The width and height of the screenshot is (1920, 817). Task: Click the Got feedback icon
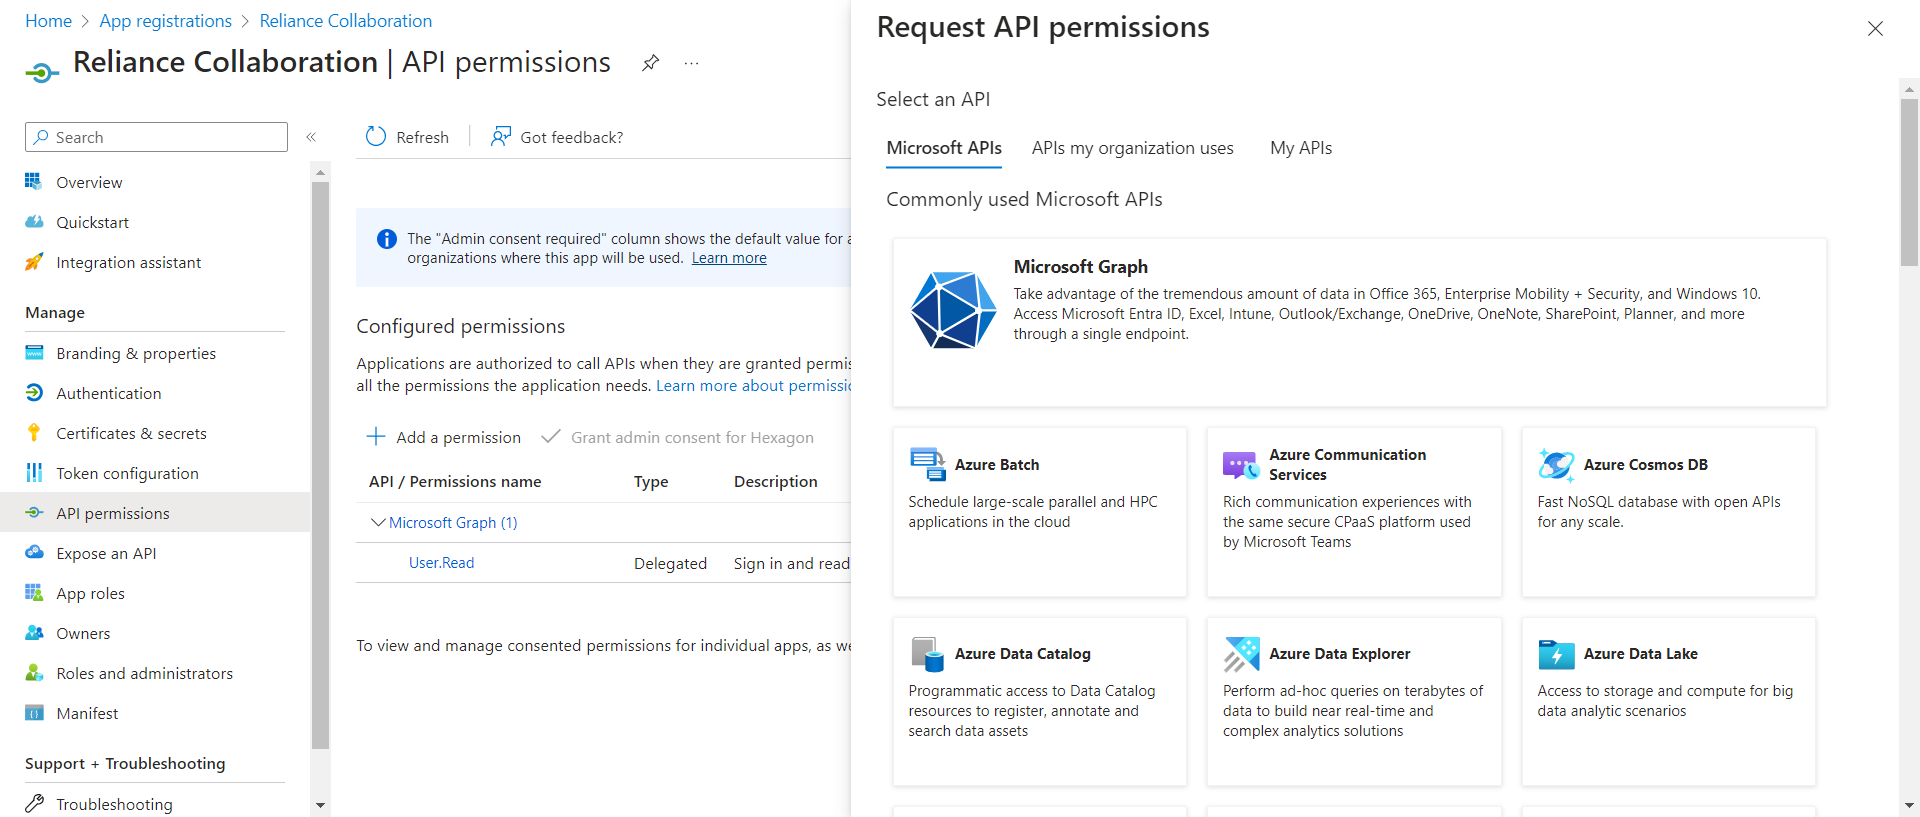pyautogui.click(x=501, y=137)
